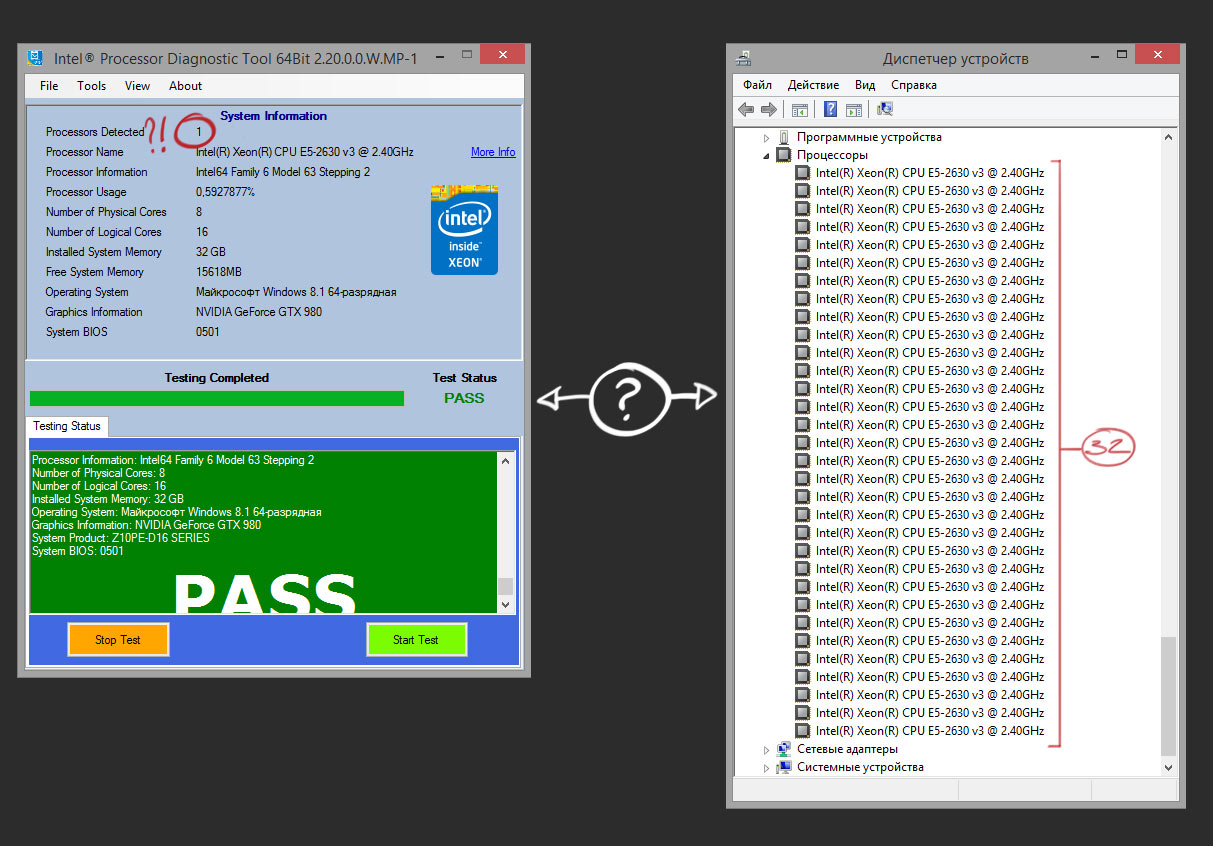
Task: Click the Free System Memory value 15618MB
Action: coord(219,272)
